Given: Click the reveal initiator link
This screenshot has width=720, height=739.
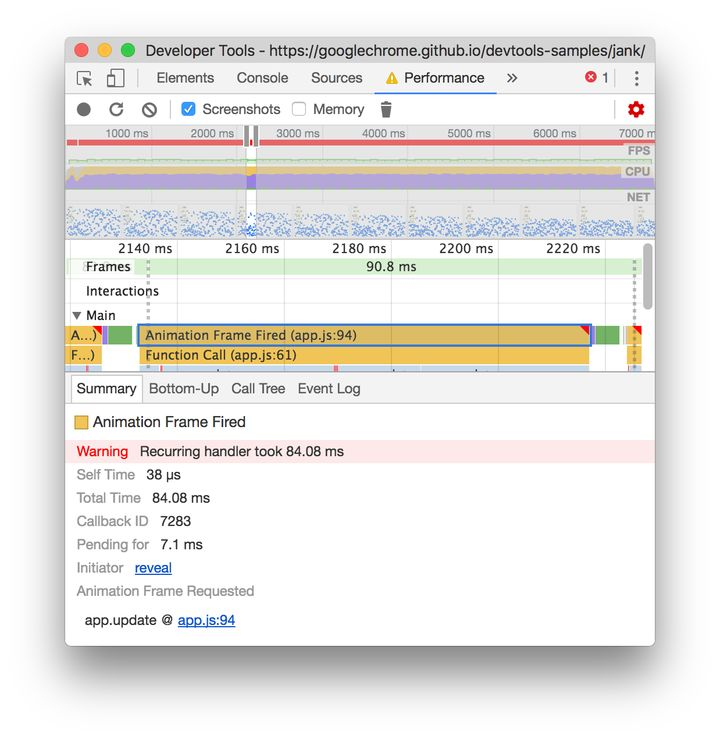Looking at the screenshot, I should [153, 568].
